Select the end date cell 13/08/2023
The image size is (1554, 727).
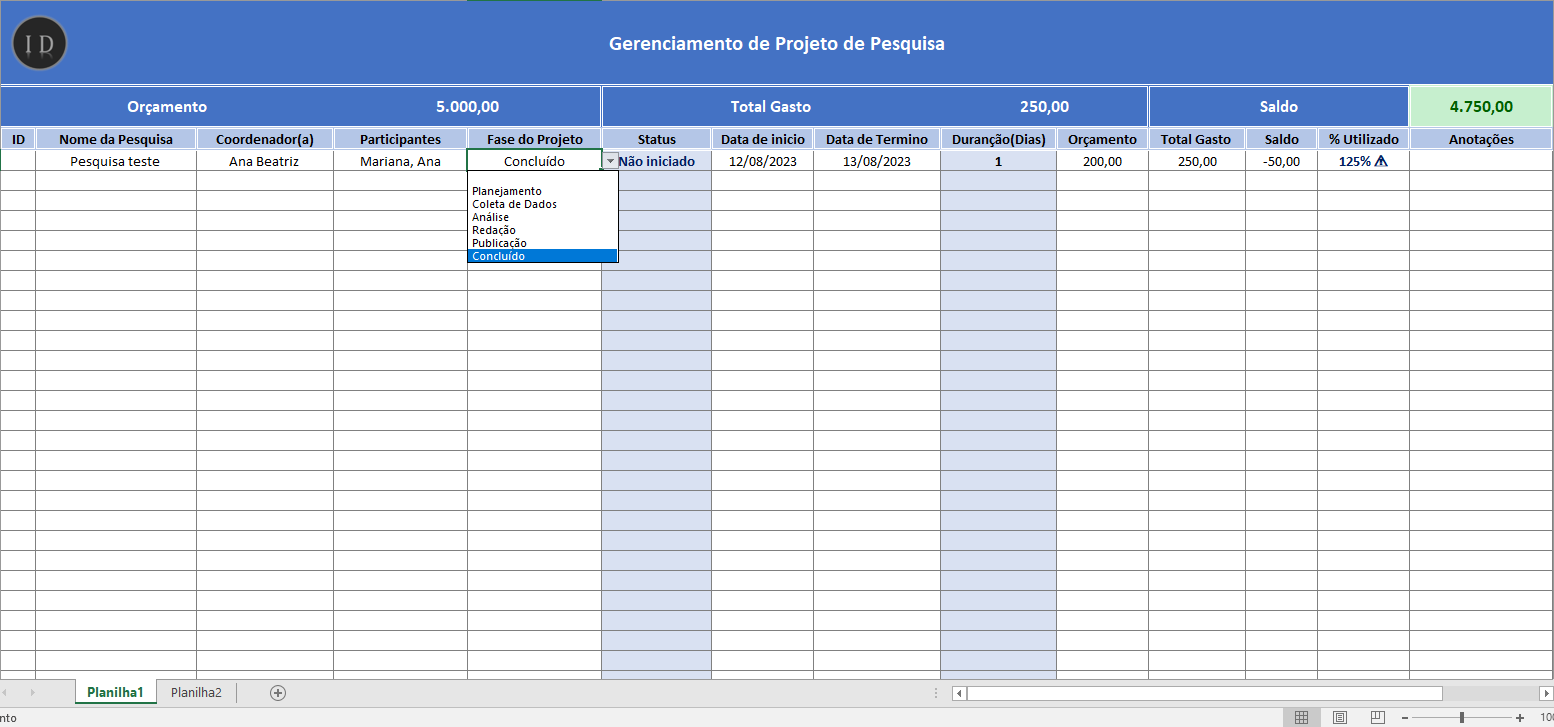[x=877, y=161]
